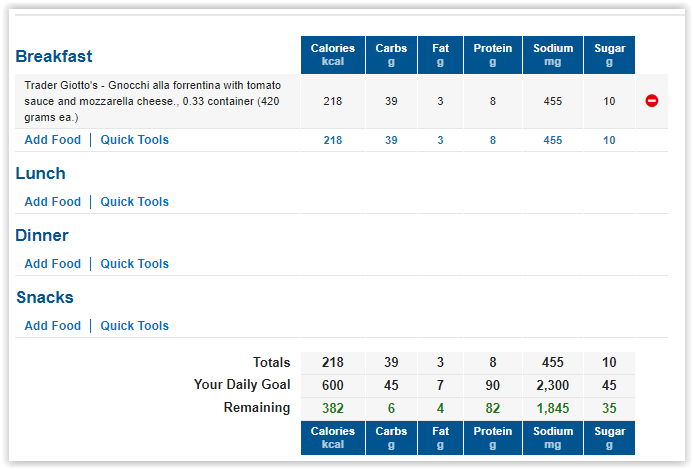This screenshot has width=693, height=469.
Task: Open Quick Tools for Dinner
Action: coord(134,263)
